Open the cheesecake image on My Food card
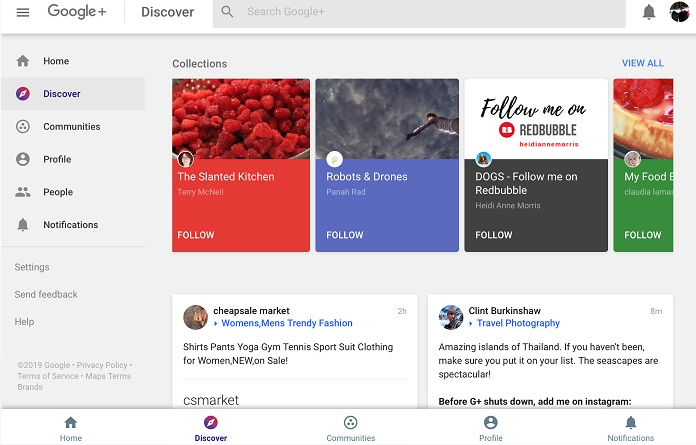 point(643,119)
